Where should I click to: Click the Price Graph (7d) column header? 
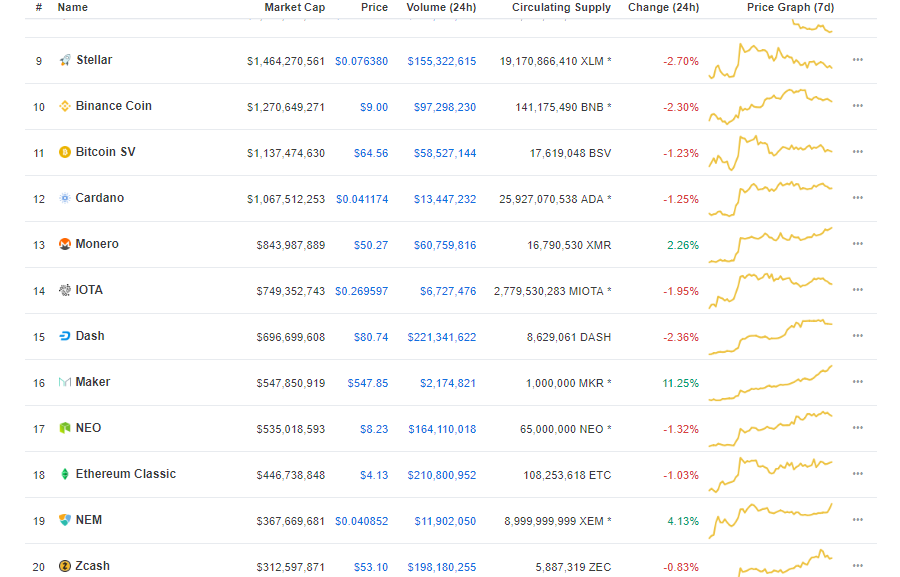[x=790, y=7]
